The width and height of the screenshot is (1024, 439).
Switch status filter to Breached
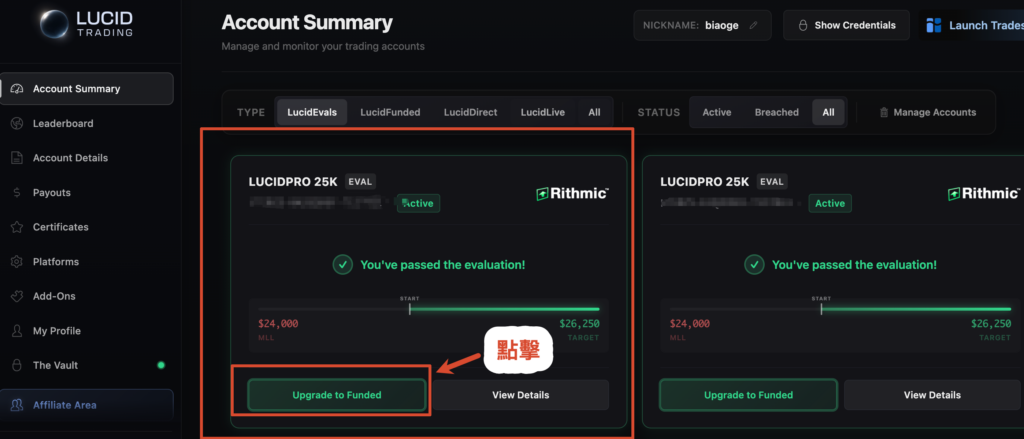[776, 113]
